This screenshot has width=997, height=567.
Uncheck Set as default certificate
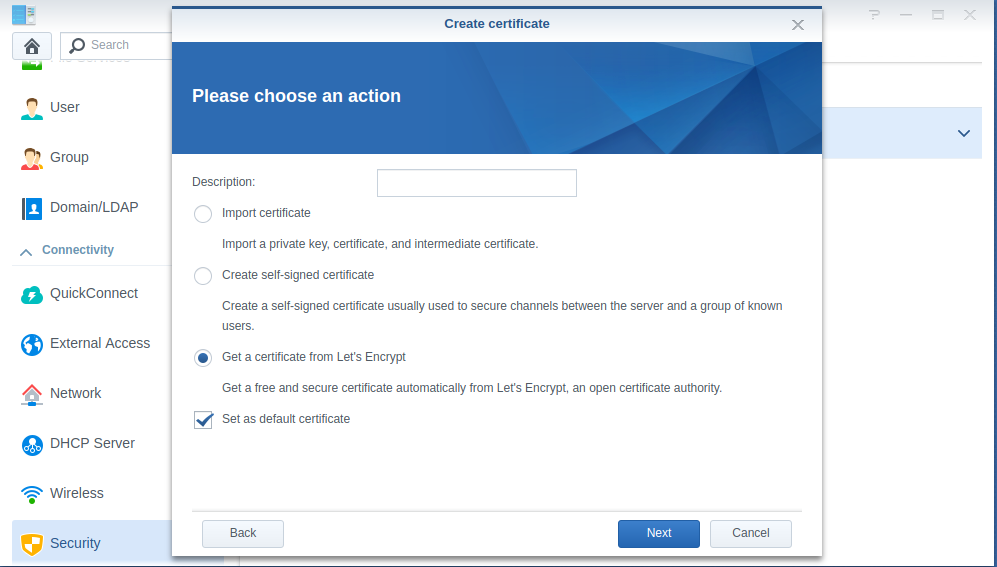pos(204,420)
